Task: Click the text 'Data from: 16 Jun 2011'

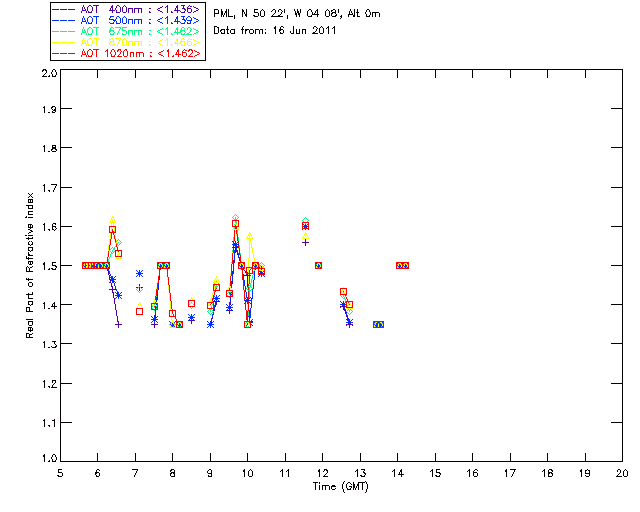Action: 275,31
